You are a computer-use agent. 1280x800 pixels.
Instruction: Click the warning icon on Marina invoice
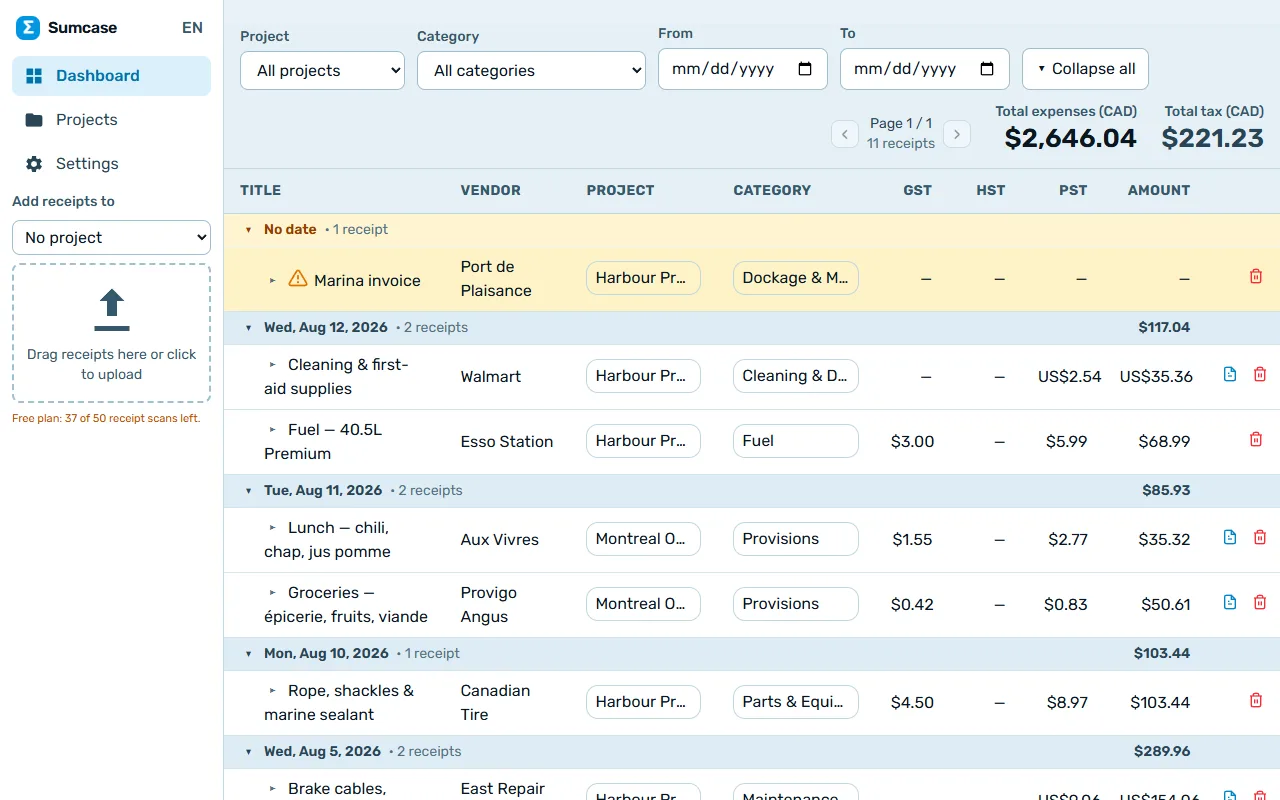click(x=298, y=279)
